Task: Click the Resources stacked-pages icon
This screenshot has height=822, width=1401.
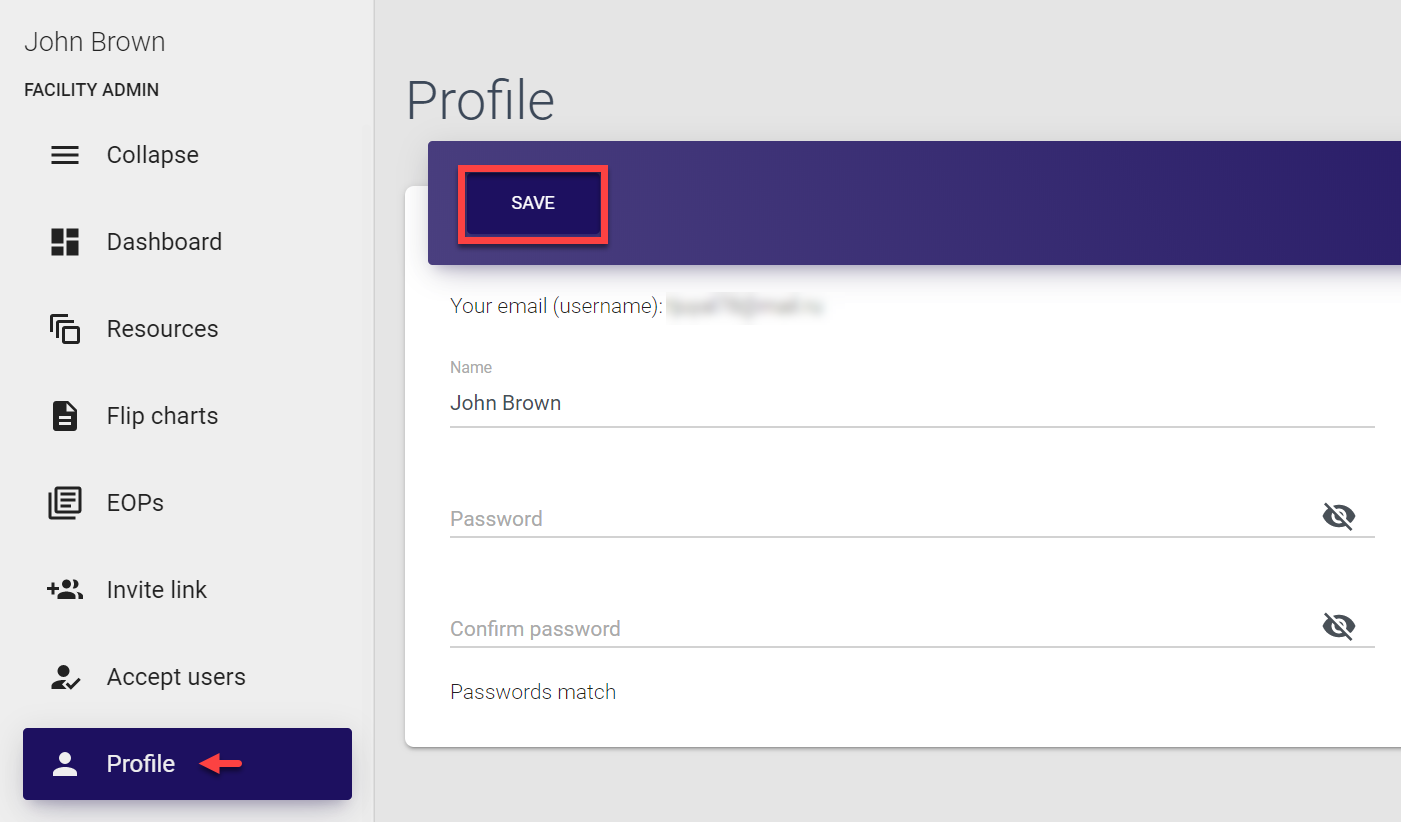Action: pyautogui.click(x=65, y=329)
